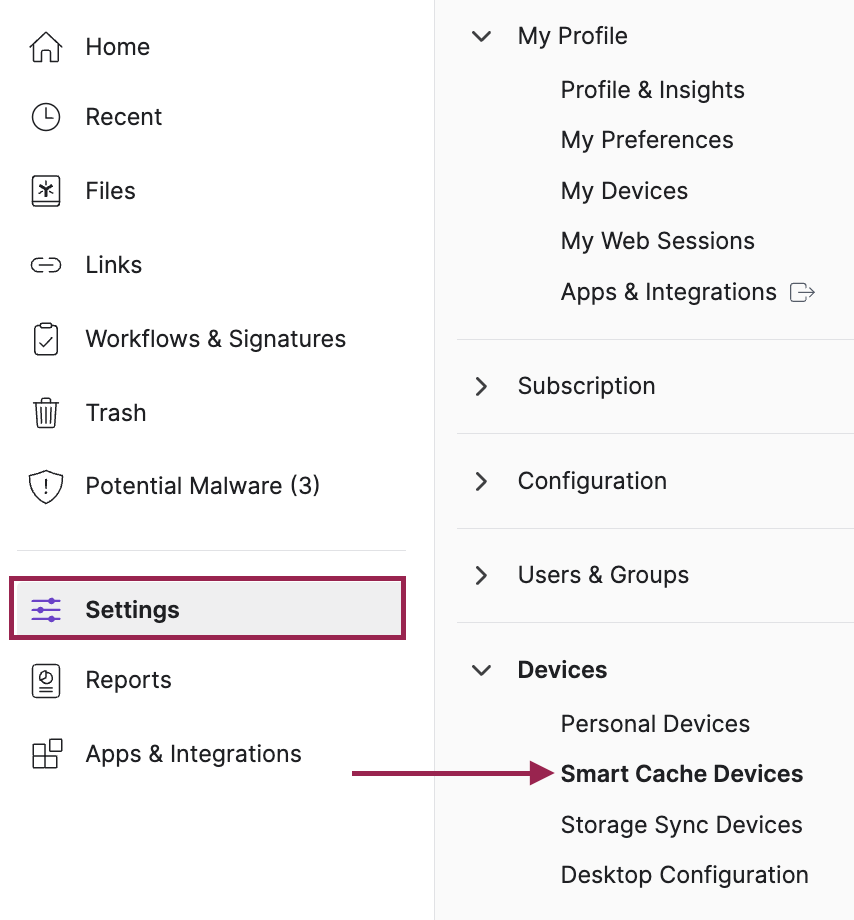The width and height of the screenshot is (854, 920).
Task: Open Recent via the clock icon
Action: pos(46,117)
